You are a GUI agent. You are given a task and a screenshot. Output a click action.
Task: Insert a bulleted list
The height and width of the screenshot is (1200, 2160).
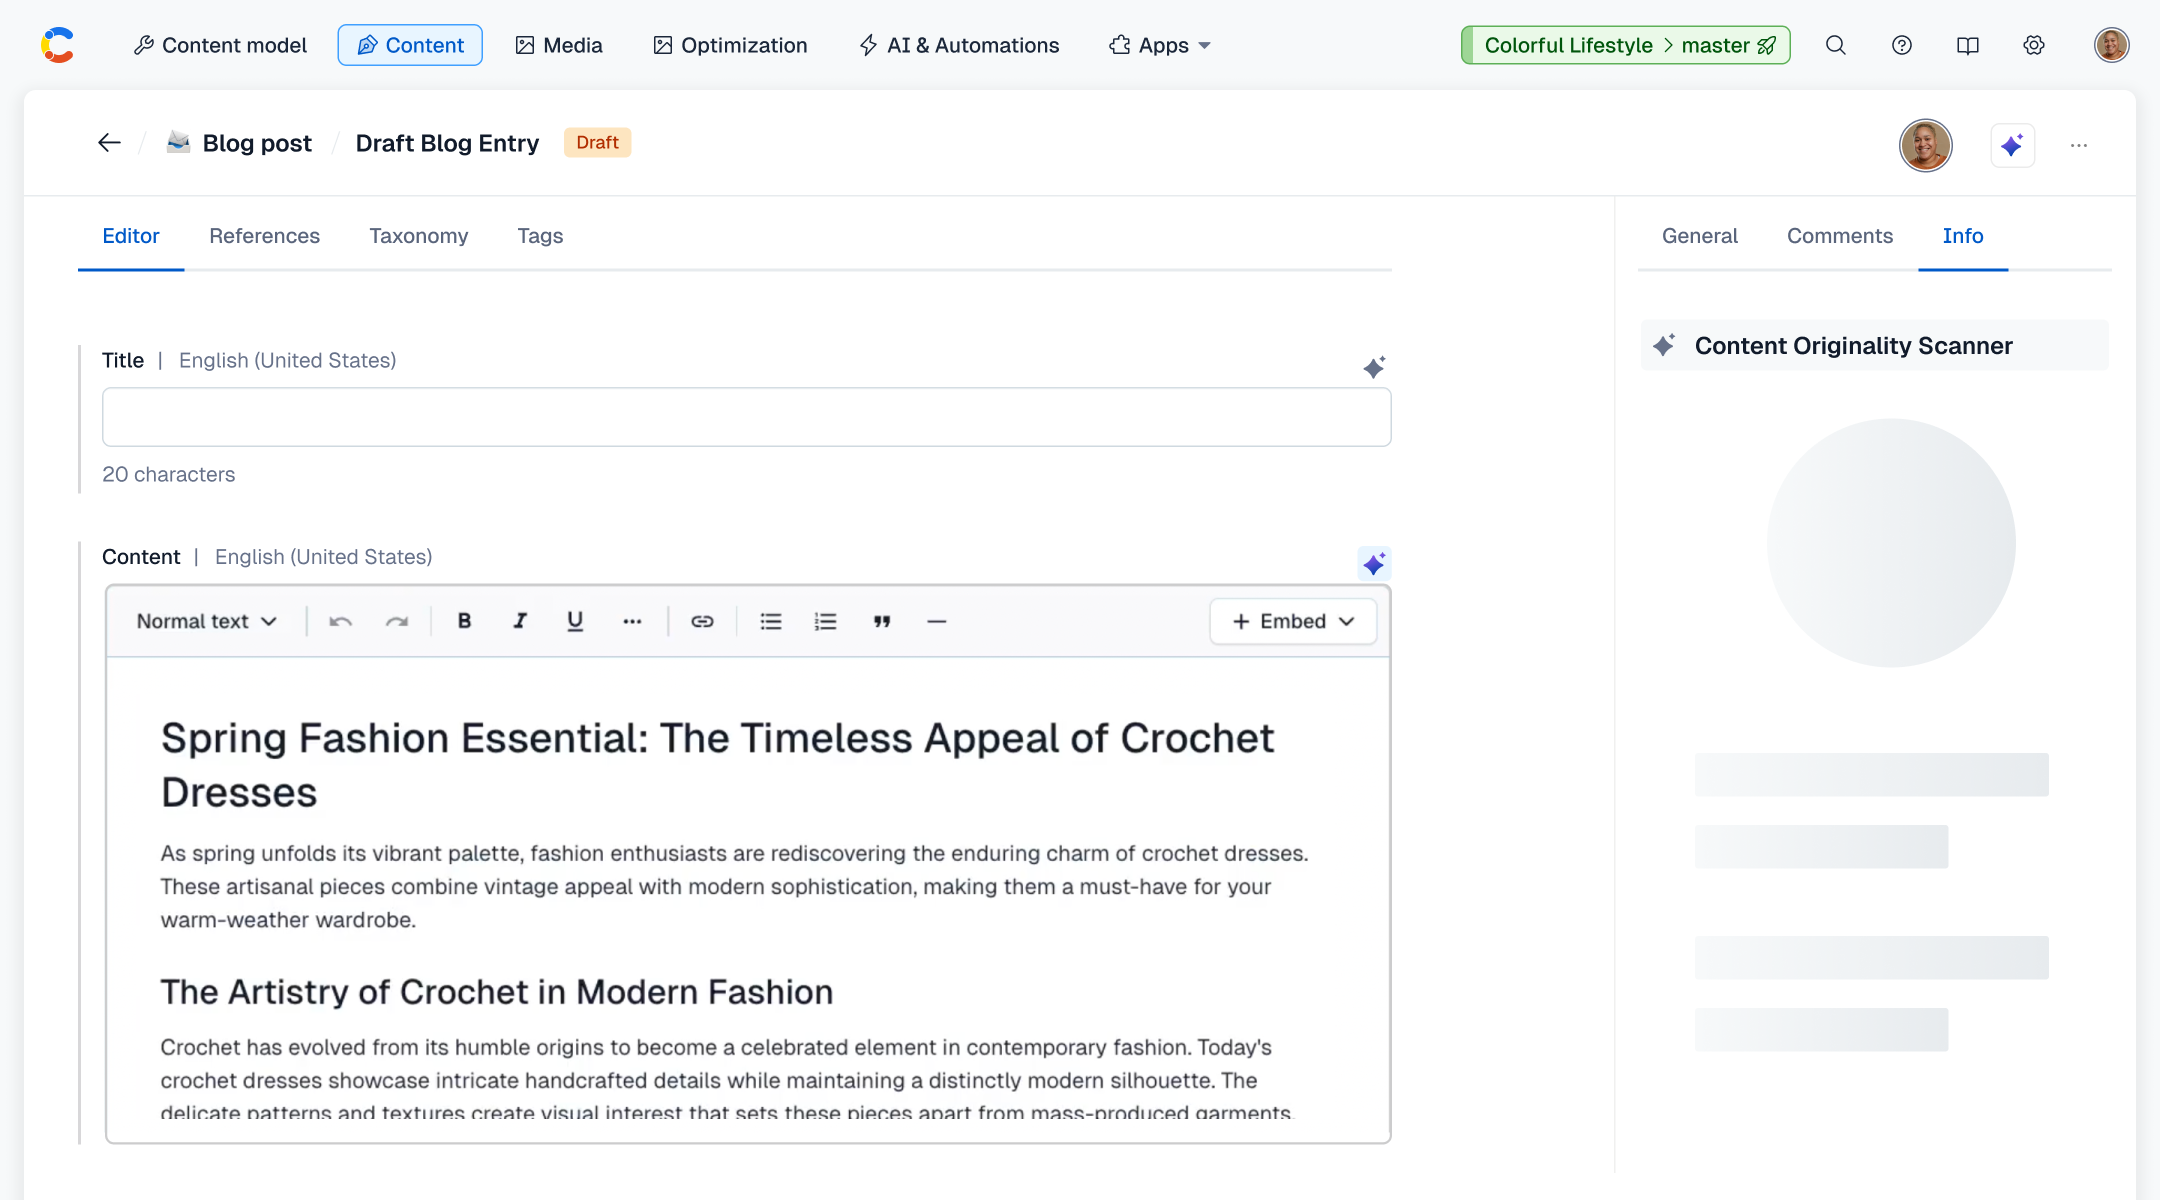[x=770, y=621]
